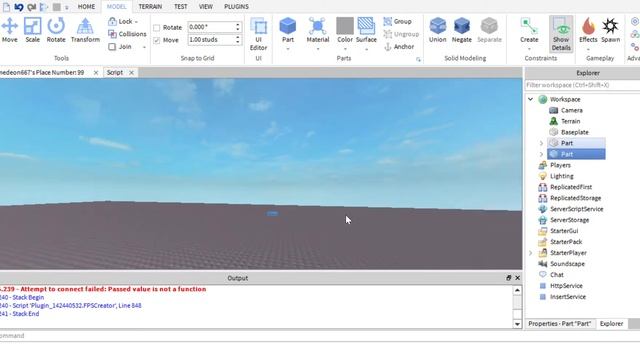This screenshot has width=640, height=360.
Task: Anchor the selected part
Action: pyautogui.click(x=399, y=47)
